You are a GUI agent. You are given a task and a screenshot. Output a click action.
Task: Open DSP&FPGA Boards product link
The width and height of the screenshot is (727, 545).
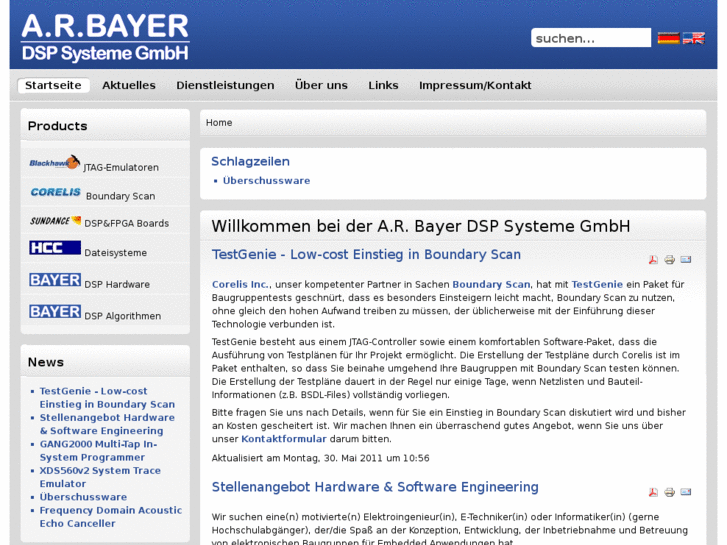127,224
